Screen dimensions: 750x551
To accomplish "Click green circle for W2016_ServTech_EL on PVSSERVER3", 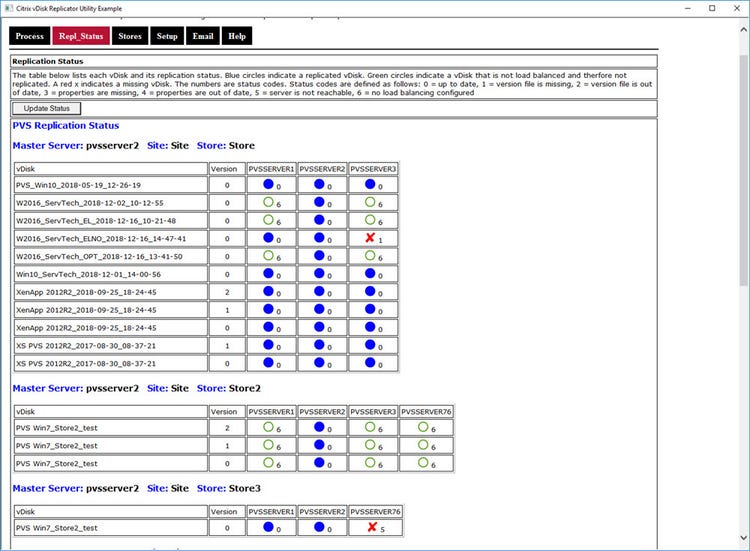I will (370, 220).
